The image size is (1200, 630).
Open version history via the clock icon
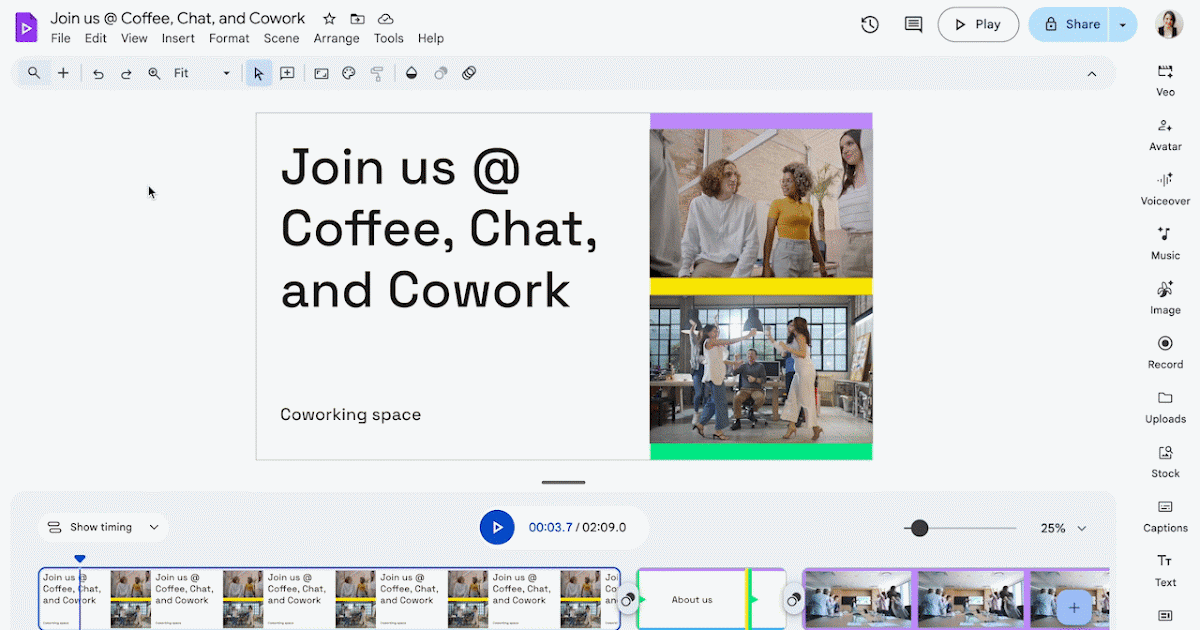(x=869, y=24)
